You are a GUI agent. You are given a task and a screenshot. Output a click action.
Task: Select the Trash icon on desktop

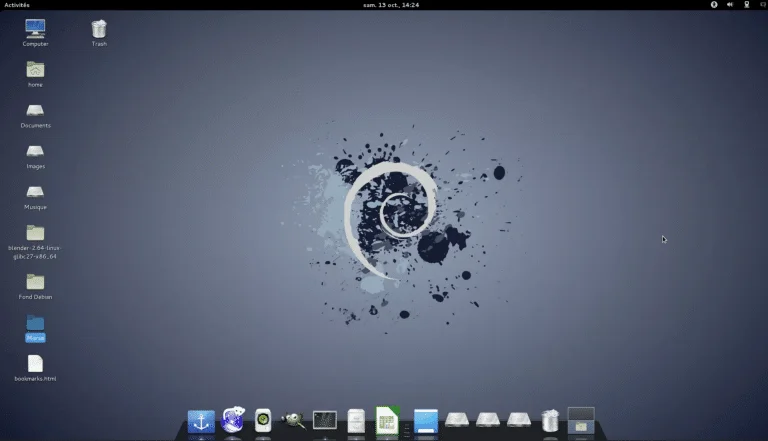pos(99,29)
